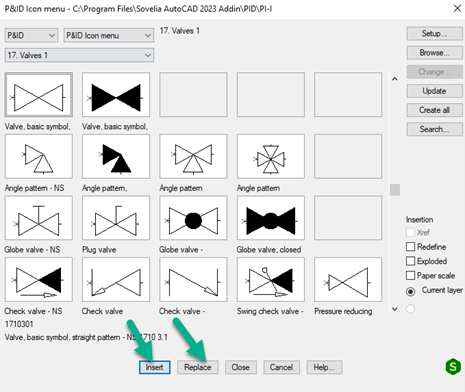465x392 pixels.
Task: Click the green Sovelia S logo
Action: coord(453,366)
